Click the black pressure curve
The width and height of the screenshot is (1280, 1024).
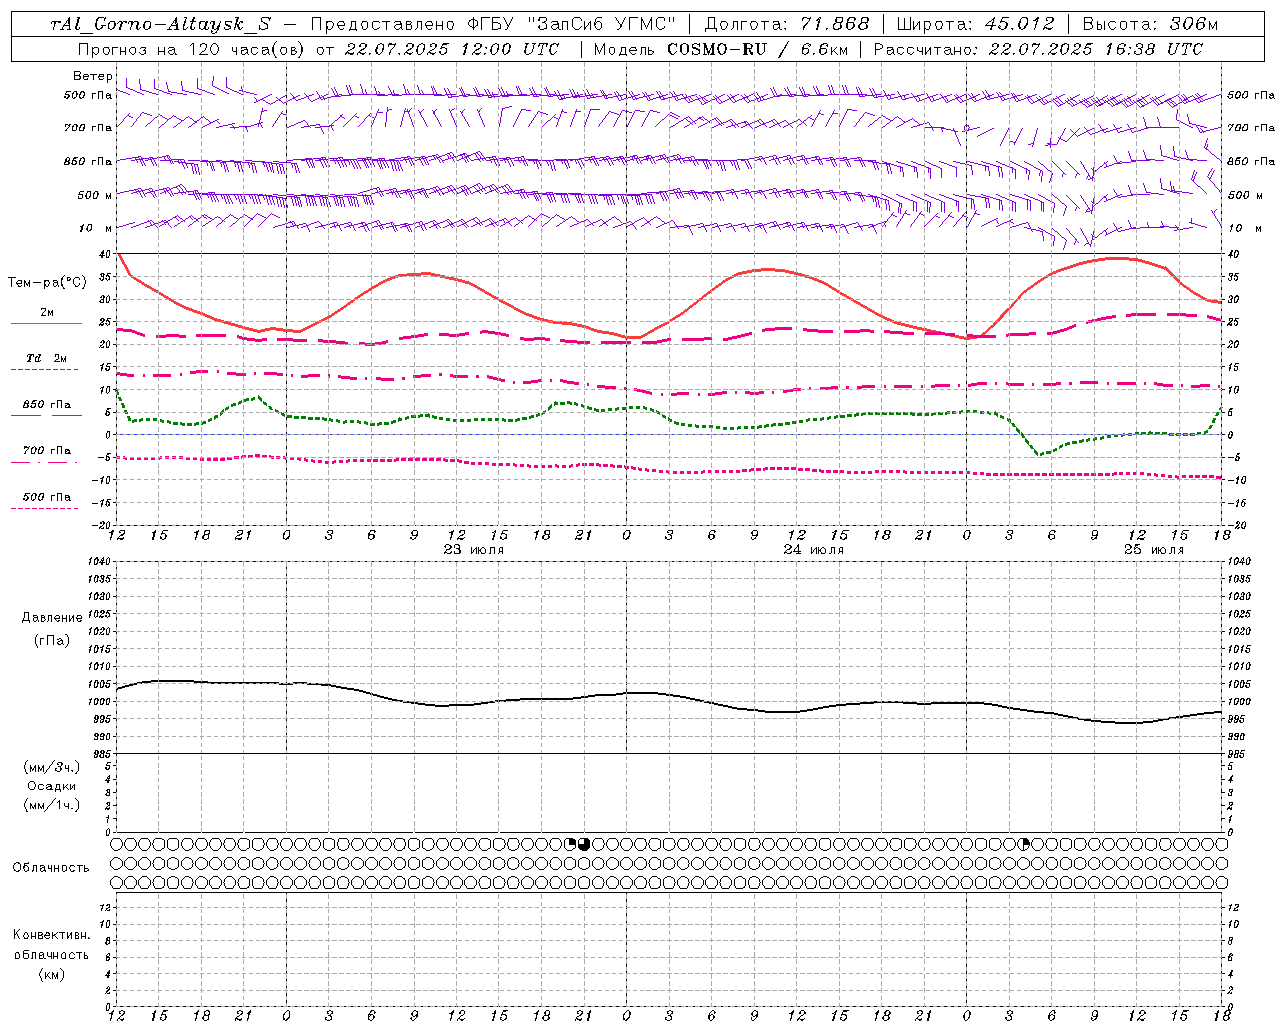click(x=670, y=694)
